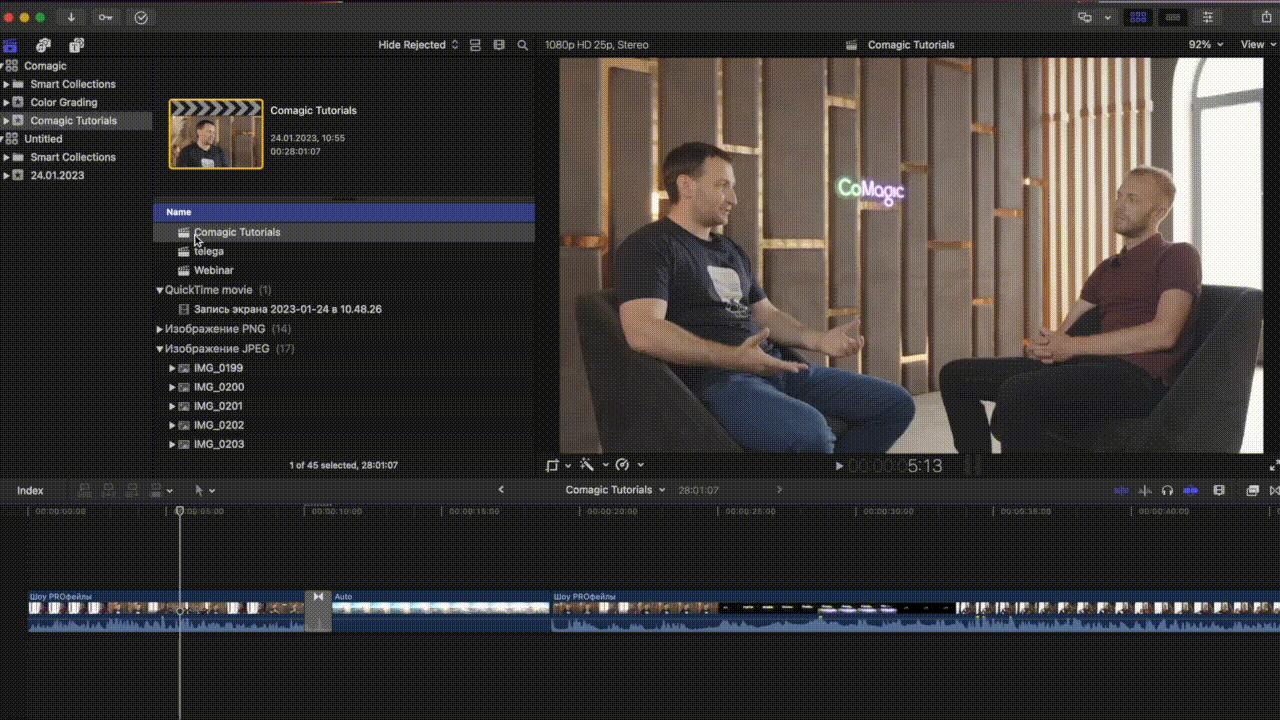Select the Webinar project row
Screen dimensions: 1280x720
click(343, 271)
